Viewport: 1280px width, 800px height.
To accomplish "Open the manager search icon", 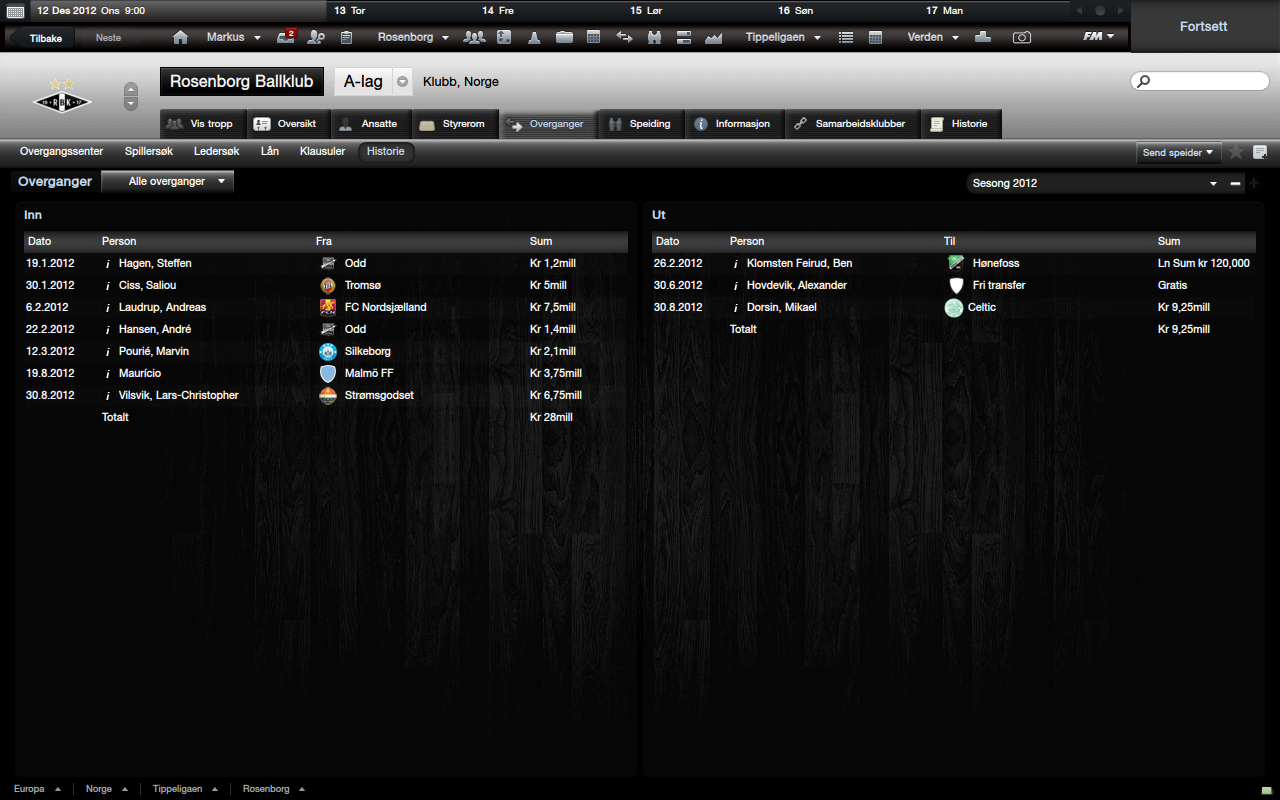I will 316,37.
